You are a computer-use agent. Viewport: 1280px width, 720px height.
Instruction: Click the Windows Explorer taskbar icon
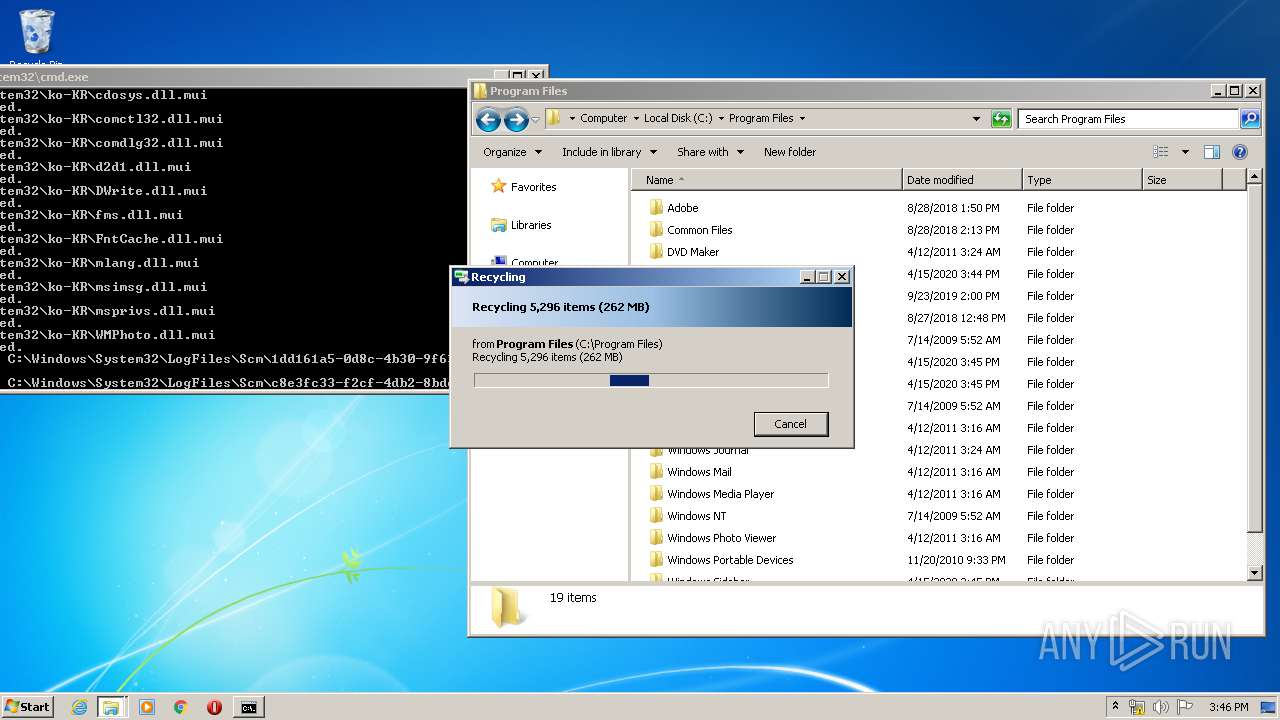pos(111,707)
